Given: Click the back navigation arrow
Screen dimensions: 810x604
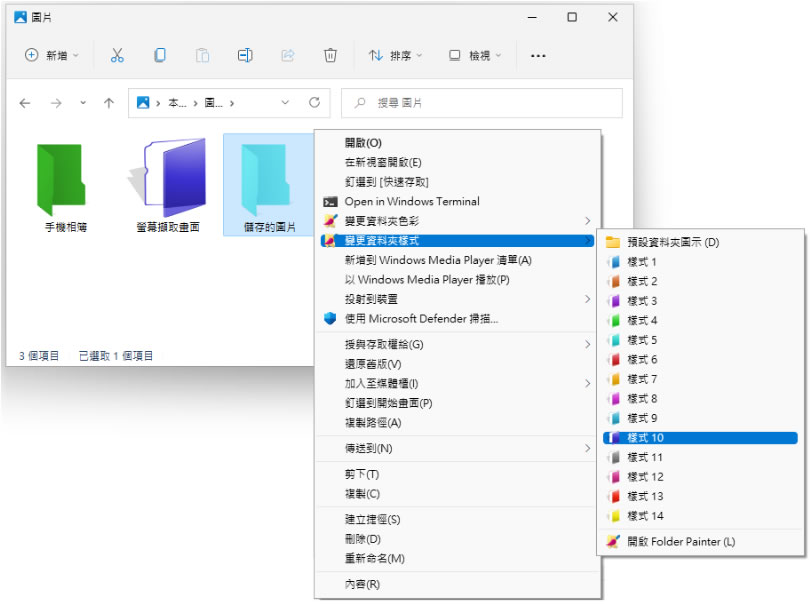Looking at the screenshot, I should 26,102.
